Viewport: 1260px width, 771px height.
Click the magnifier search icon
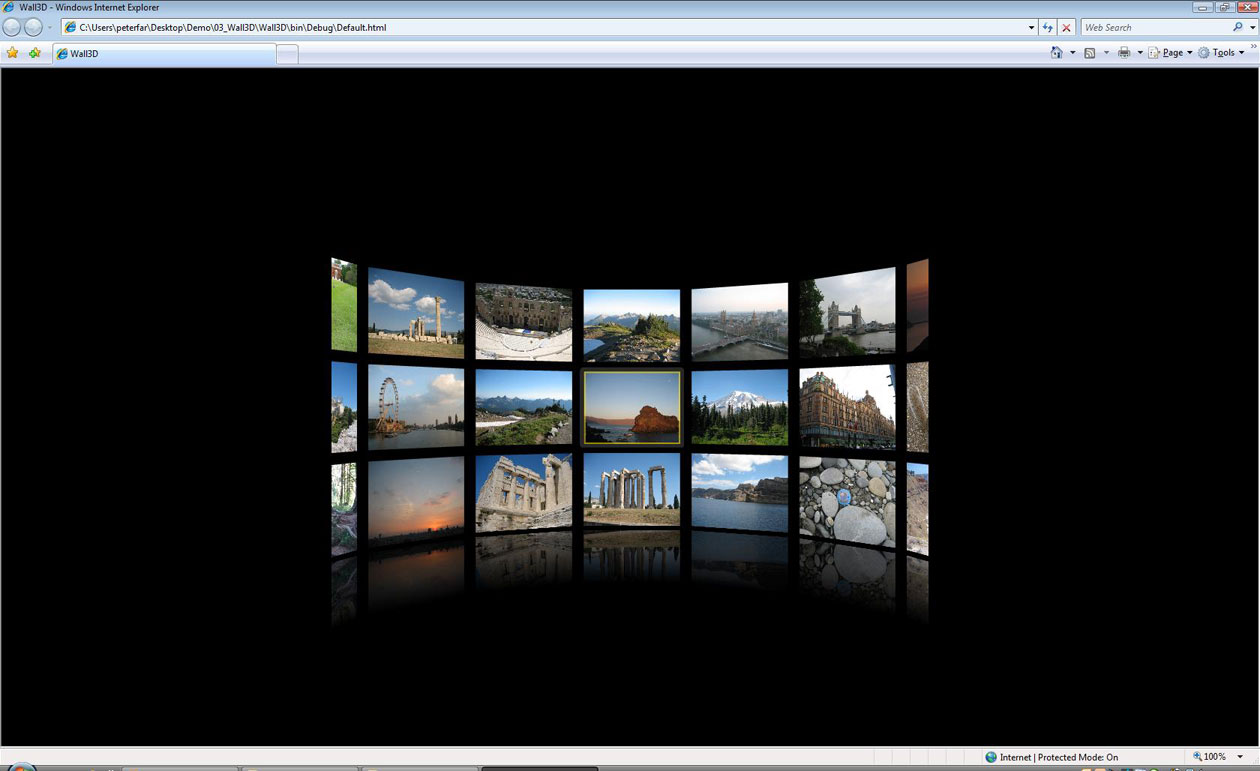pos(1237,28)
